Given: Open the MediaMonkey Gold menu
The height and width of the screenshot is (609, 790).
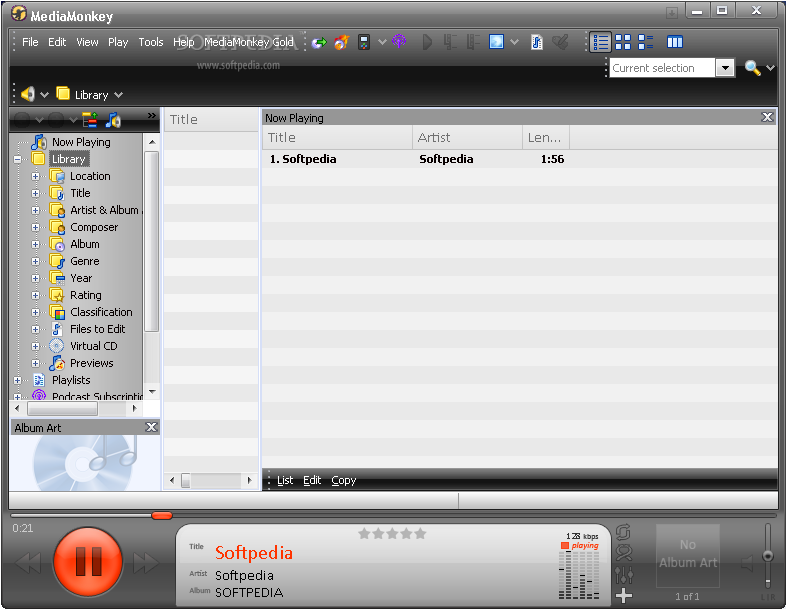Looking at the screenshot, I should click(249, 42).
